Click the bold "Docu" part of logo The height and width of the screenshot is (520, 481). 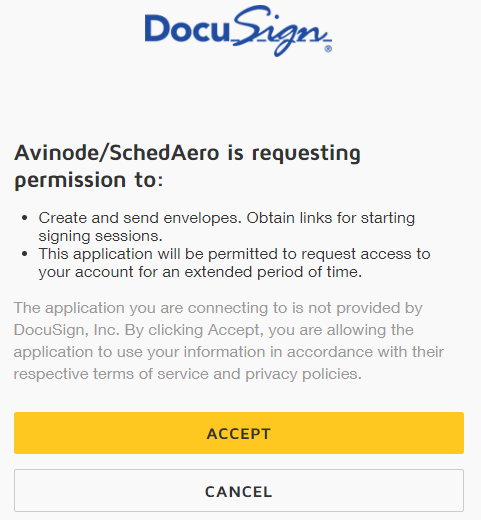click(x=187, y=29)
